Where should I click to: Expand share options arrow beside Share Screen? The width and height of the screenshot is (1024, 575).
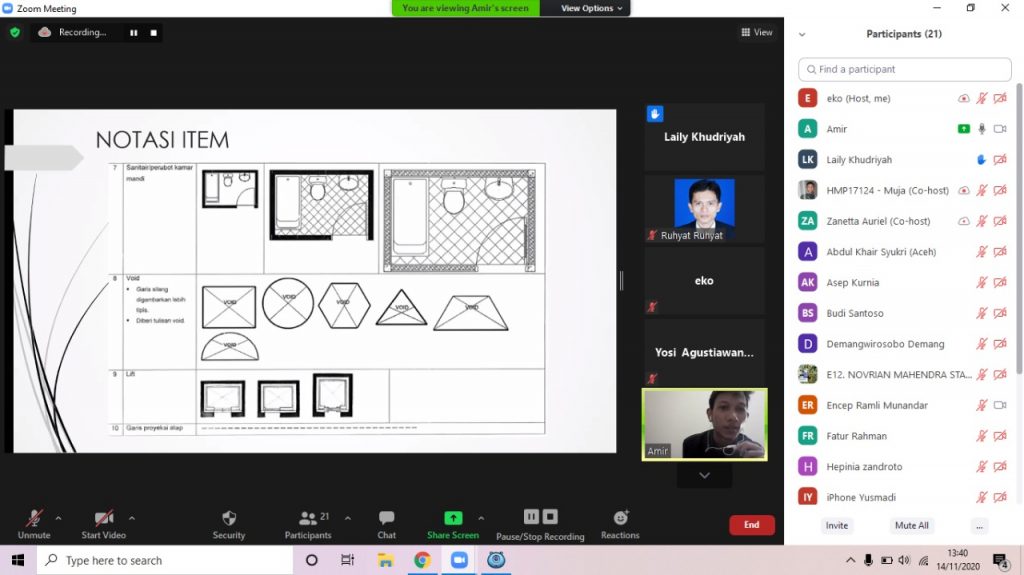coord(481,518)
